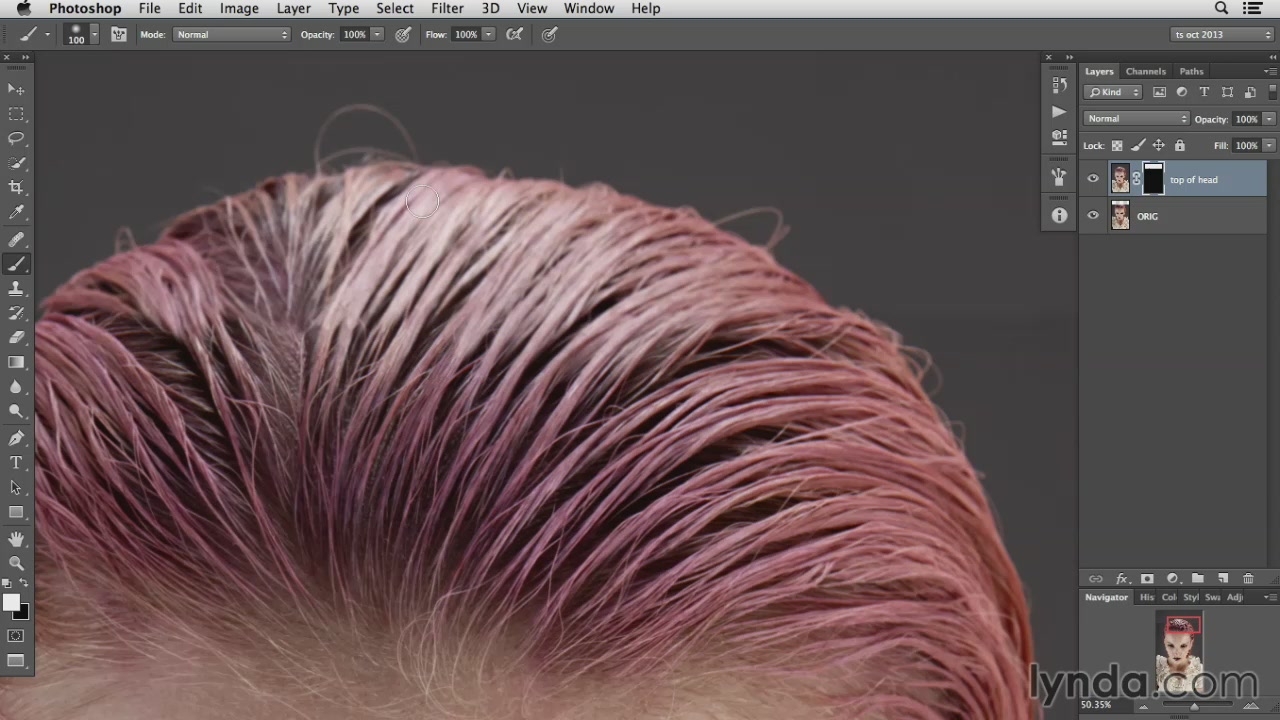The image size is (1280, 720).
Task: Open the layer blend mode dropdown
Action: 1136,119
